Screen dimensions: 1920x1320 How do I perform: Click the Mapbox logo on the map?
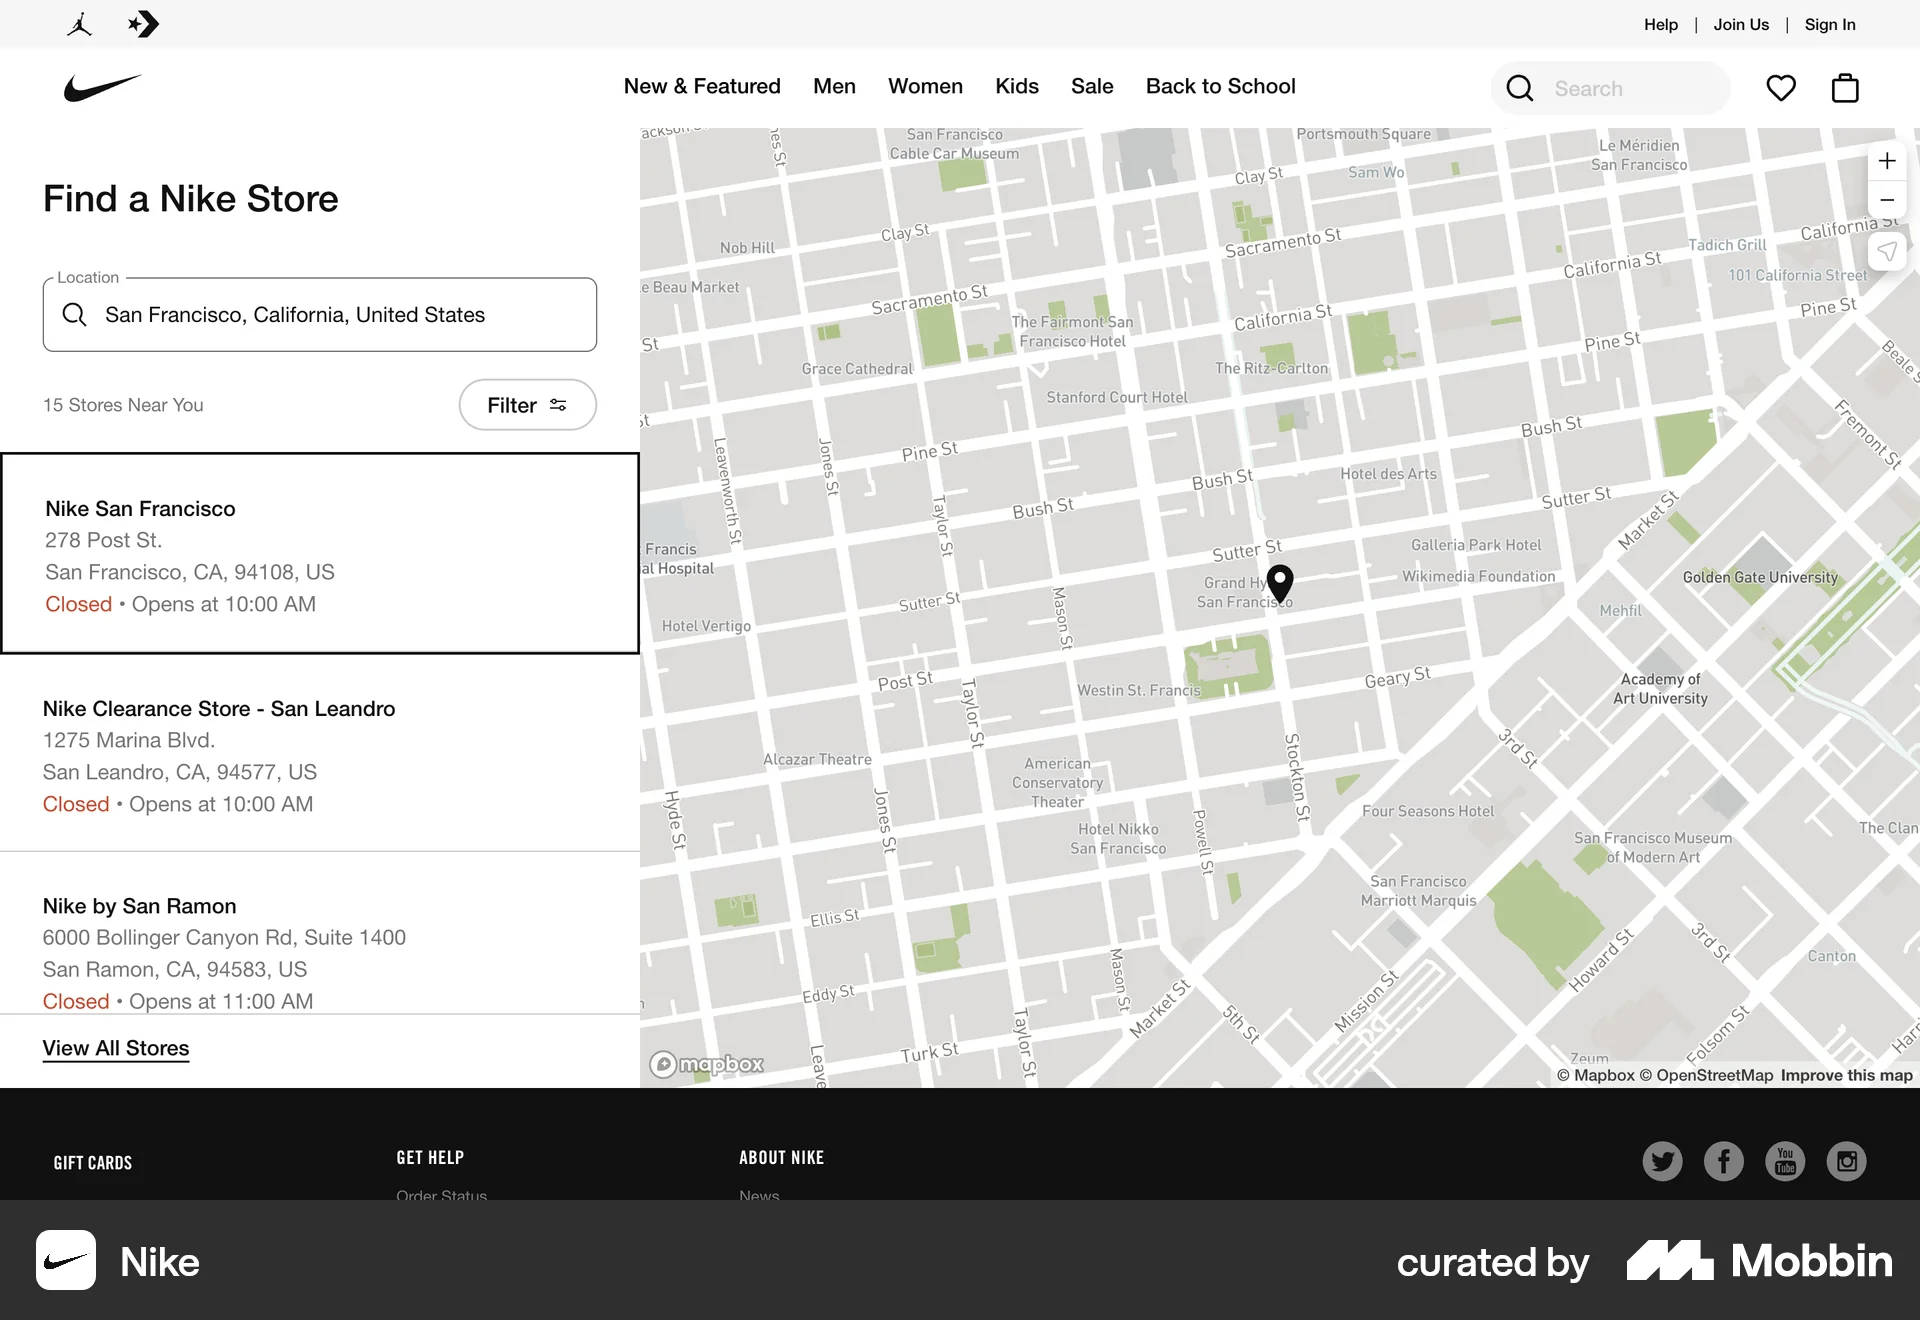click(707, 1064)
